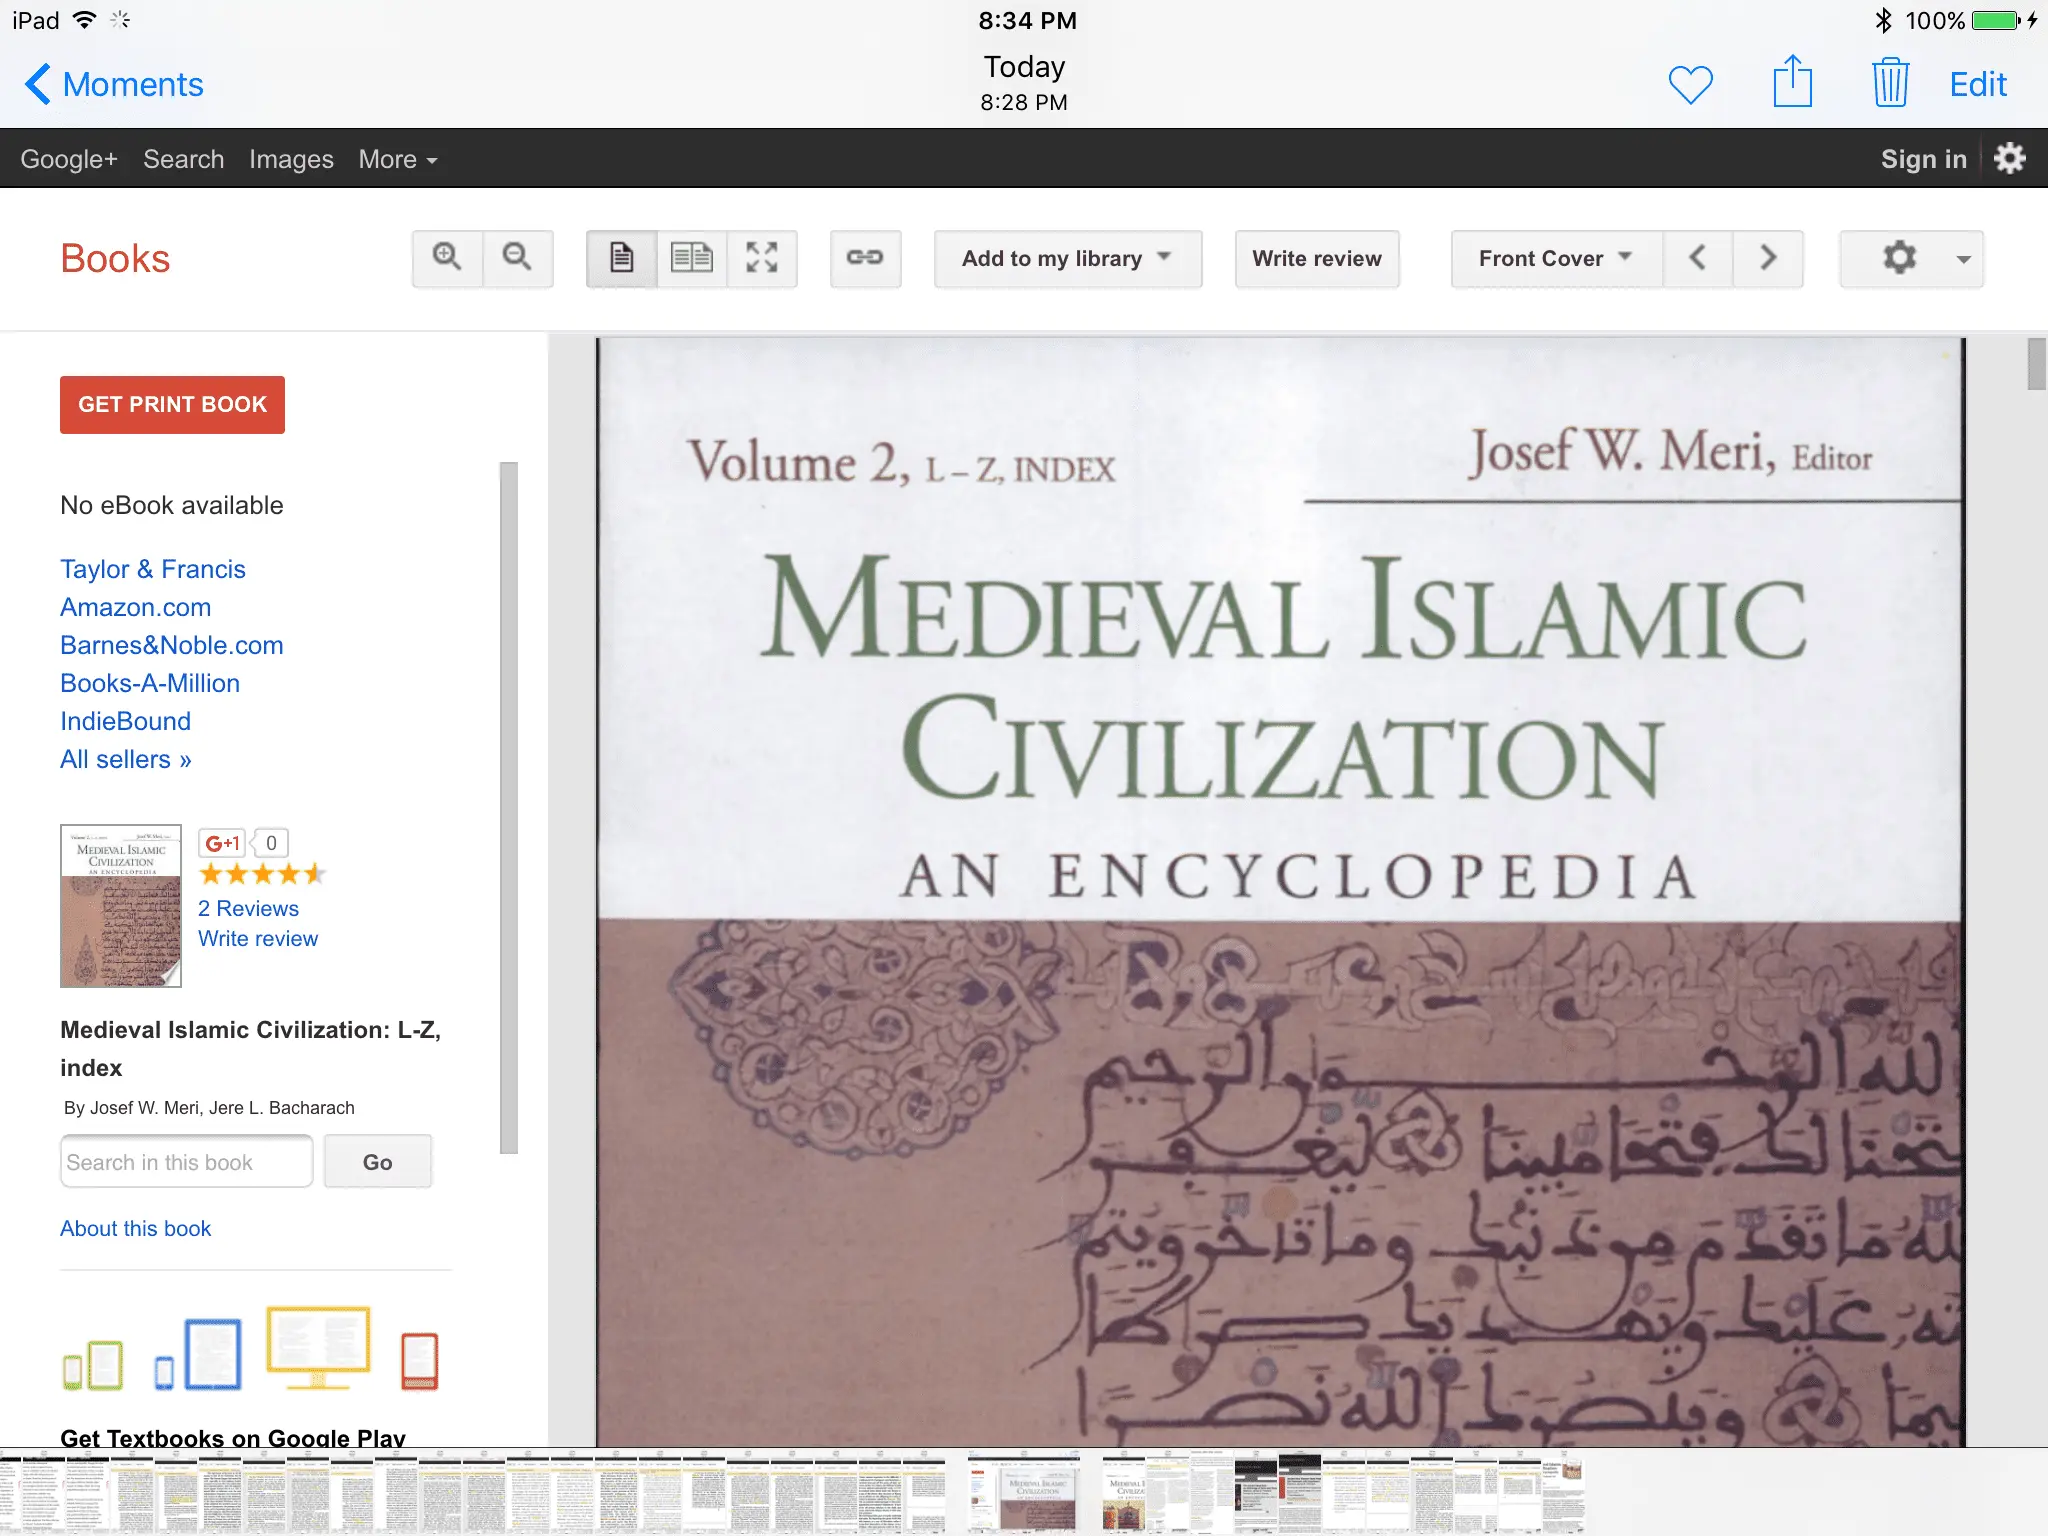The width and height of the screenshot is (2048, 1536).
Task: Toggle fullscreen view mode
Action: tap(762, 258)
